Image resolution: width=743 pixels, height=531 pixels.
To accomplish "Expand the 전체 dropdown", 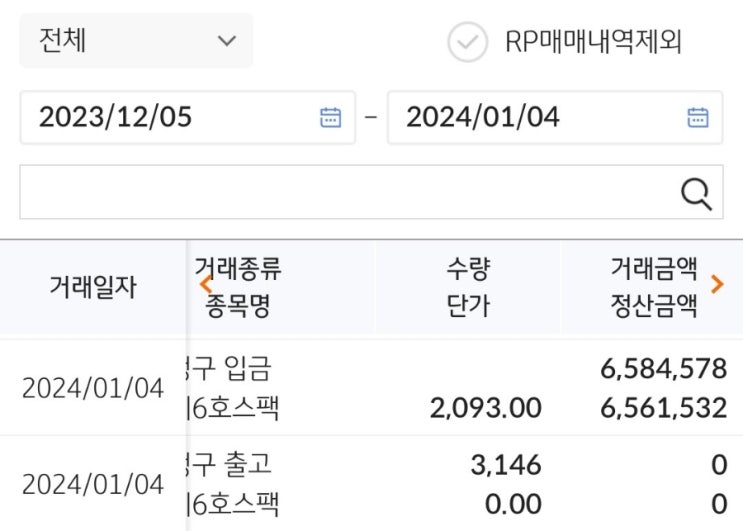I will [x=135, y=41].
